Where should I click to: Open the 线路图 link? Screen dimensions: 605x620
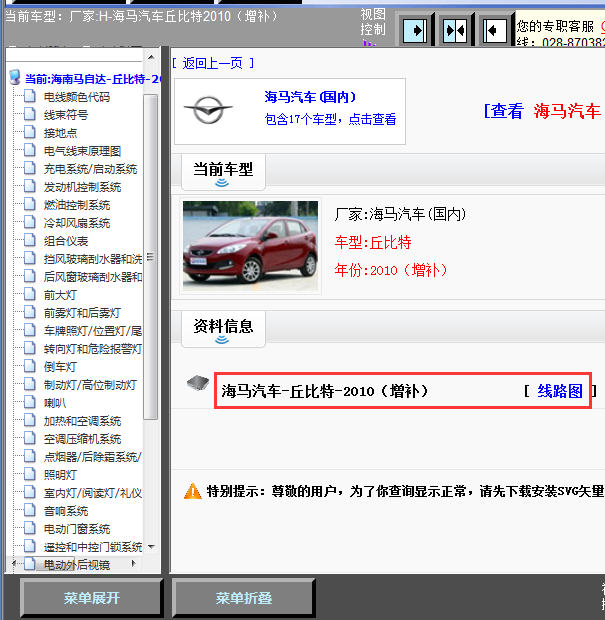(560, 391)
